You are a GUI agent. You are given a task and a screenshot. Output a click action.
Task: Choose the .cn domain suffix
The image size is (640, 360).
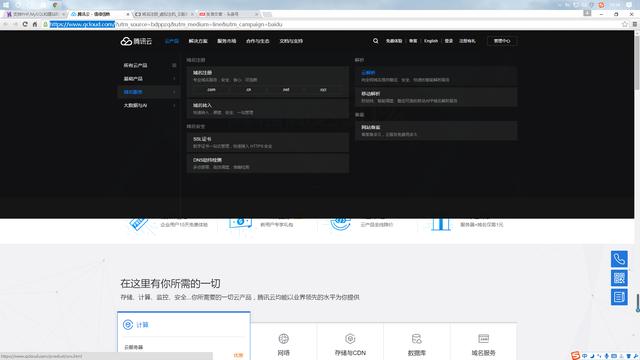coord(249,90)
